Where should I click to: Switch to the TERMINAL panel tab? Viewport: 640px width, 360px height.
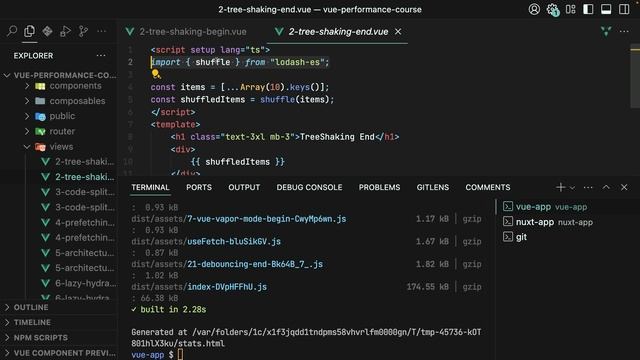click(x=150, y=187)
